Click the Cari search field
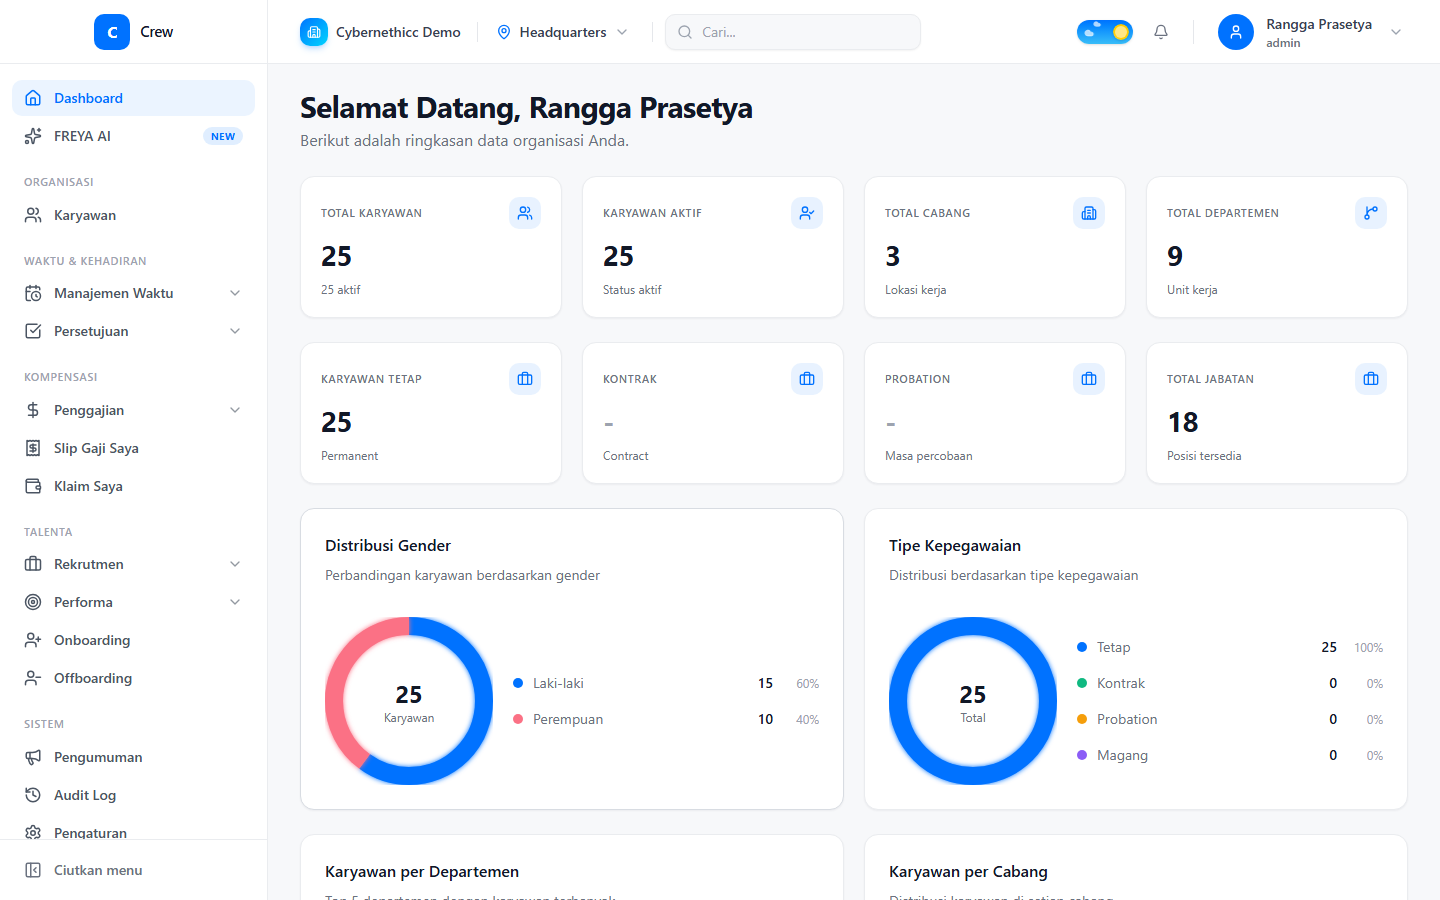Viewport: 1440px width, 900px height. click(793, 32)
